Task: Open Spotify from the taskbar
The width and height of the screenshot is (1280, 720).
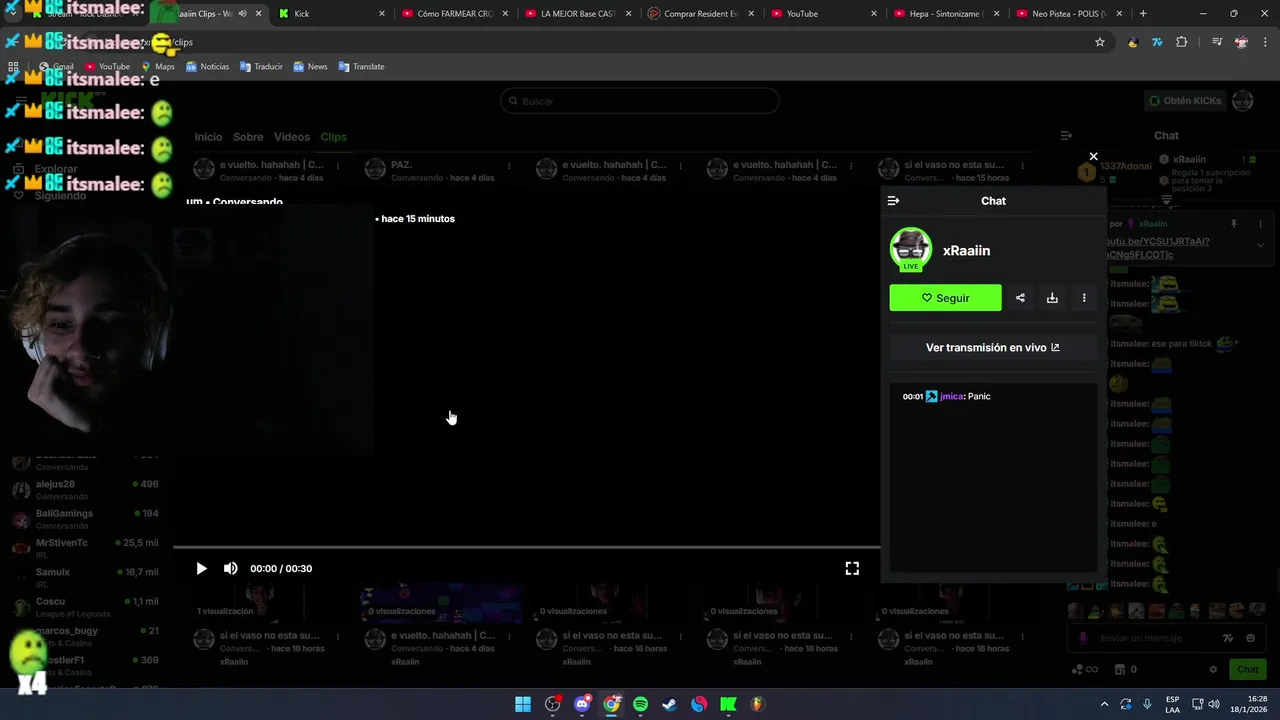Action: coord(640,704)
